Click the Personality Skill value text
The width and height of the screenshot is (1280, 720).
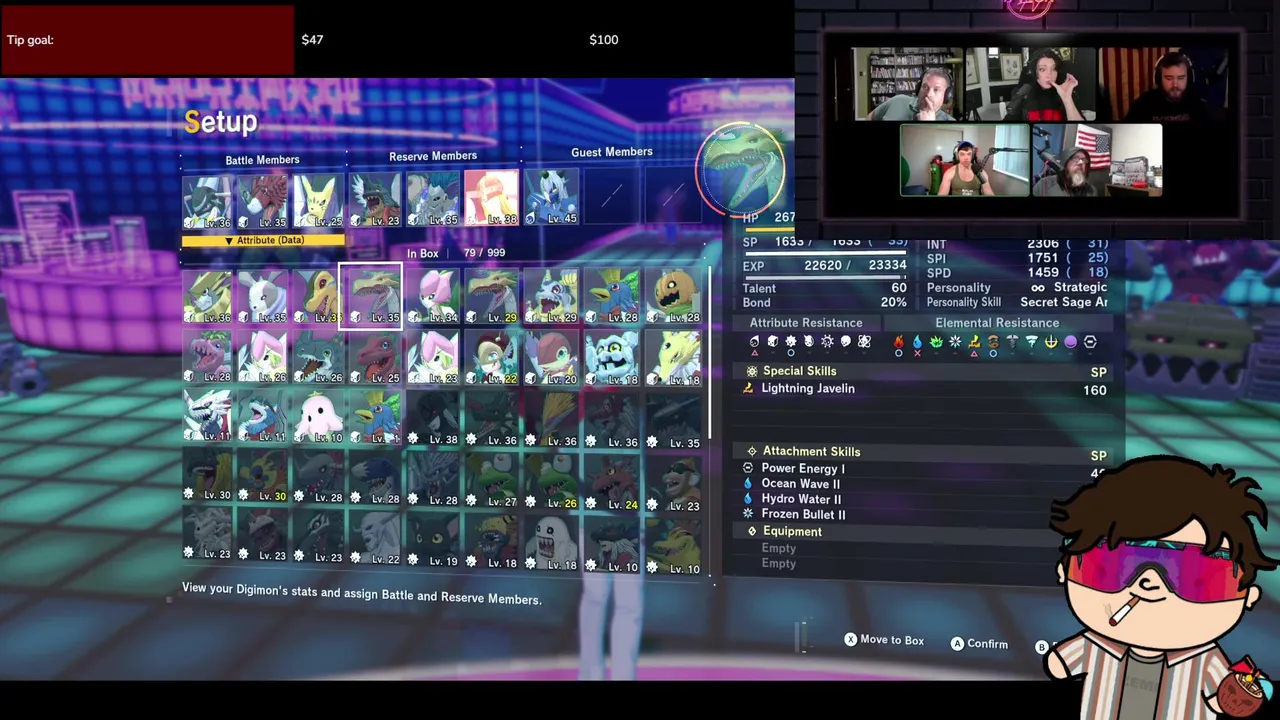(x=1064, y=302)
